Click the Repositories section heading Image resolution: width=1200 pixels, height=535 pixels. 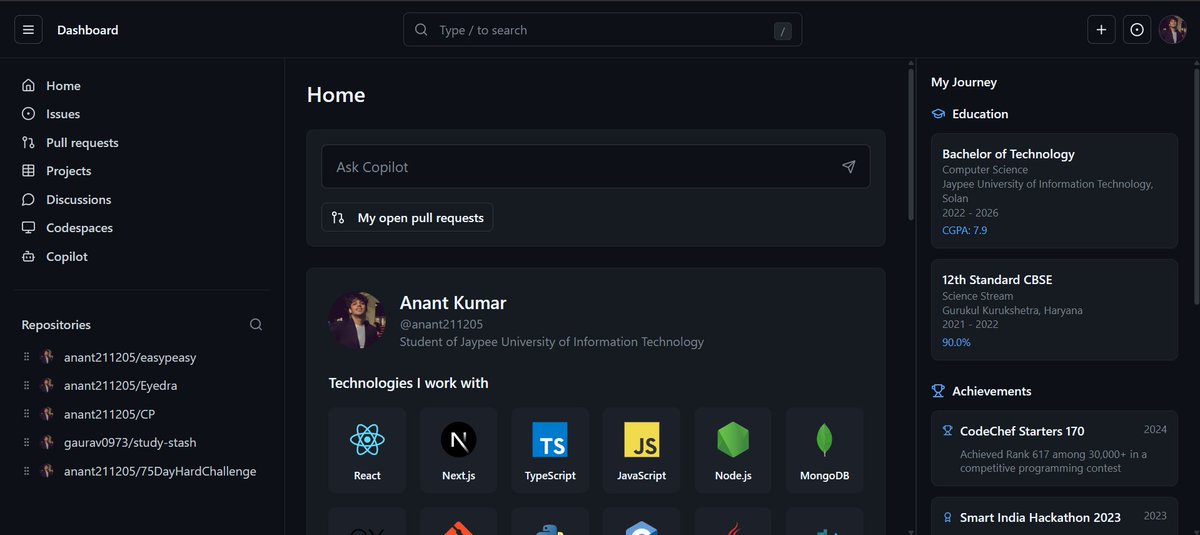[x=56, y=325]
